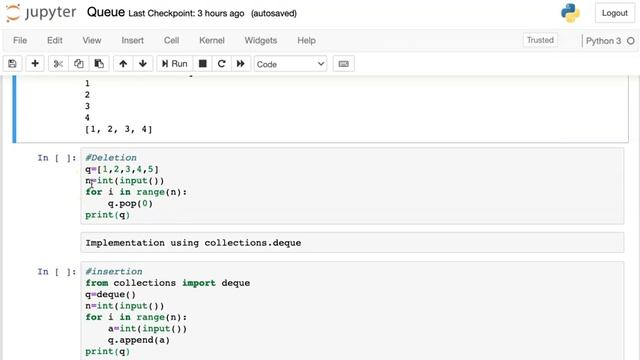Click the Trusted notebook indicator

(540, 40)
